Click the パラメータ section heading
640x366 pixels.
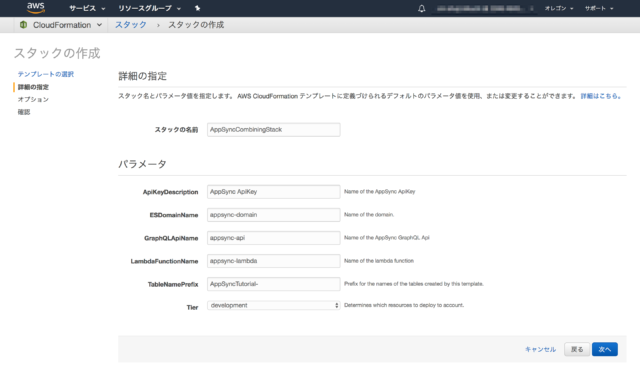point(142,164)
